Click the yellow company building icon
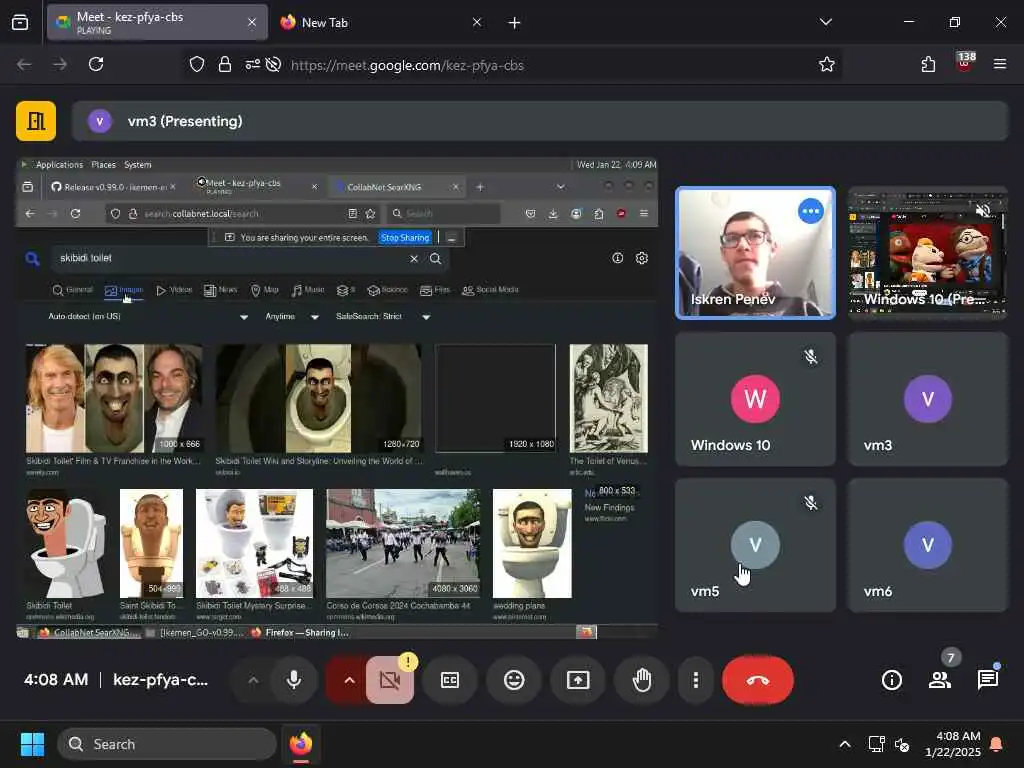 tap(36, 121)
